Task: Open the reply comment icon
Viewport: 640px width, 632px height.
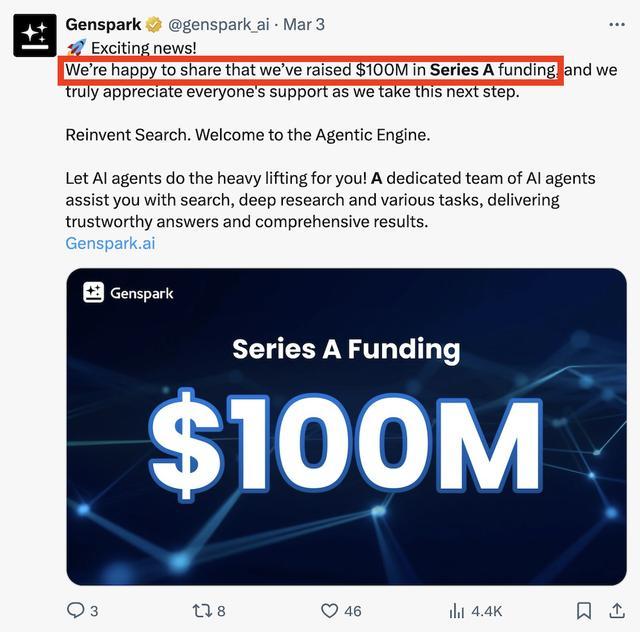Action: [x=76, y=610]
